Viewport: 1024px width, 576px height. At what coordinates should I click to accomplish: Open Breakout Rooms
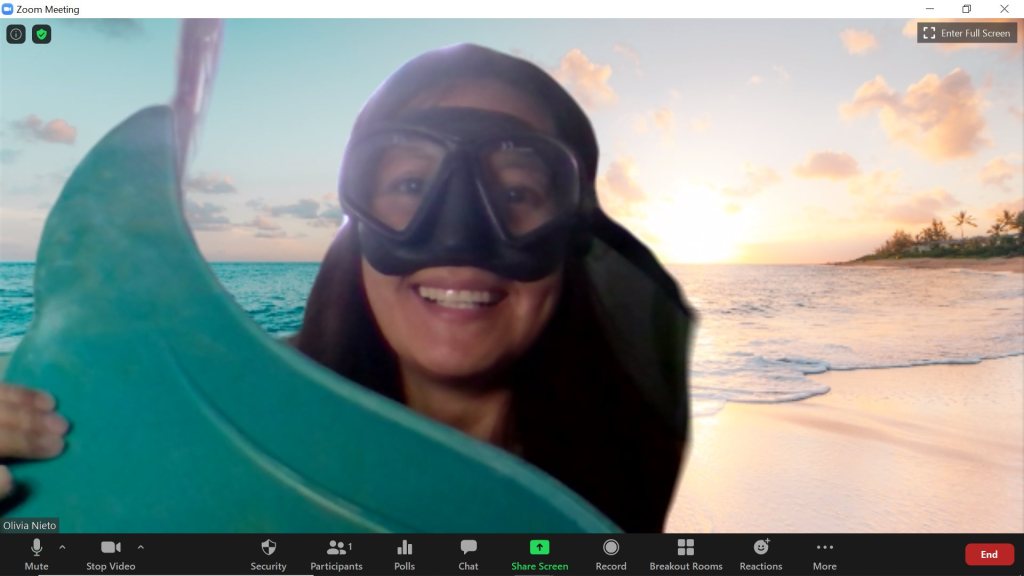685,553
